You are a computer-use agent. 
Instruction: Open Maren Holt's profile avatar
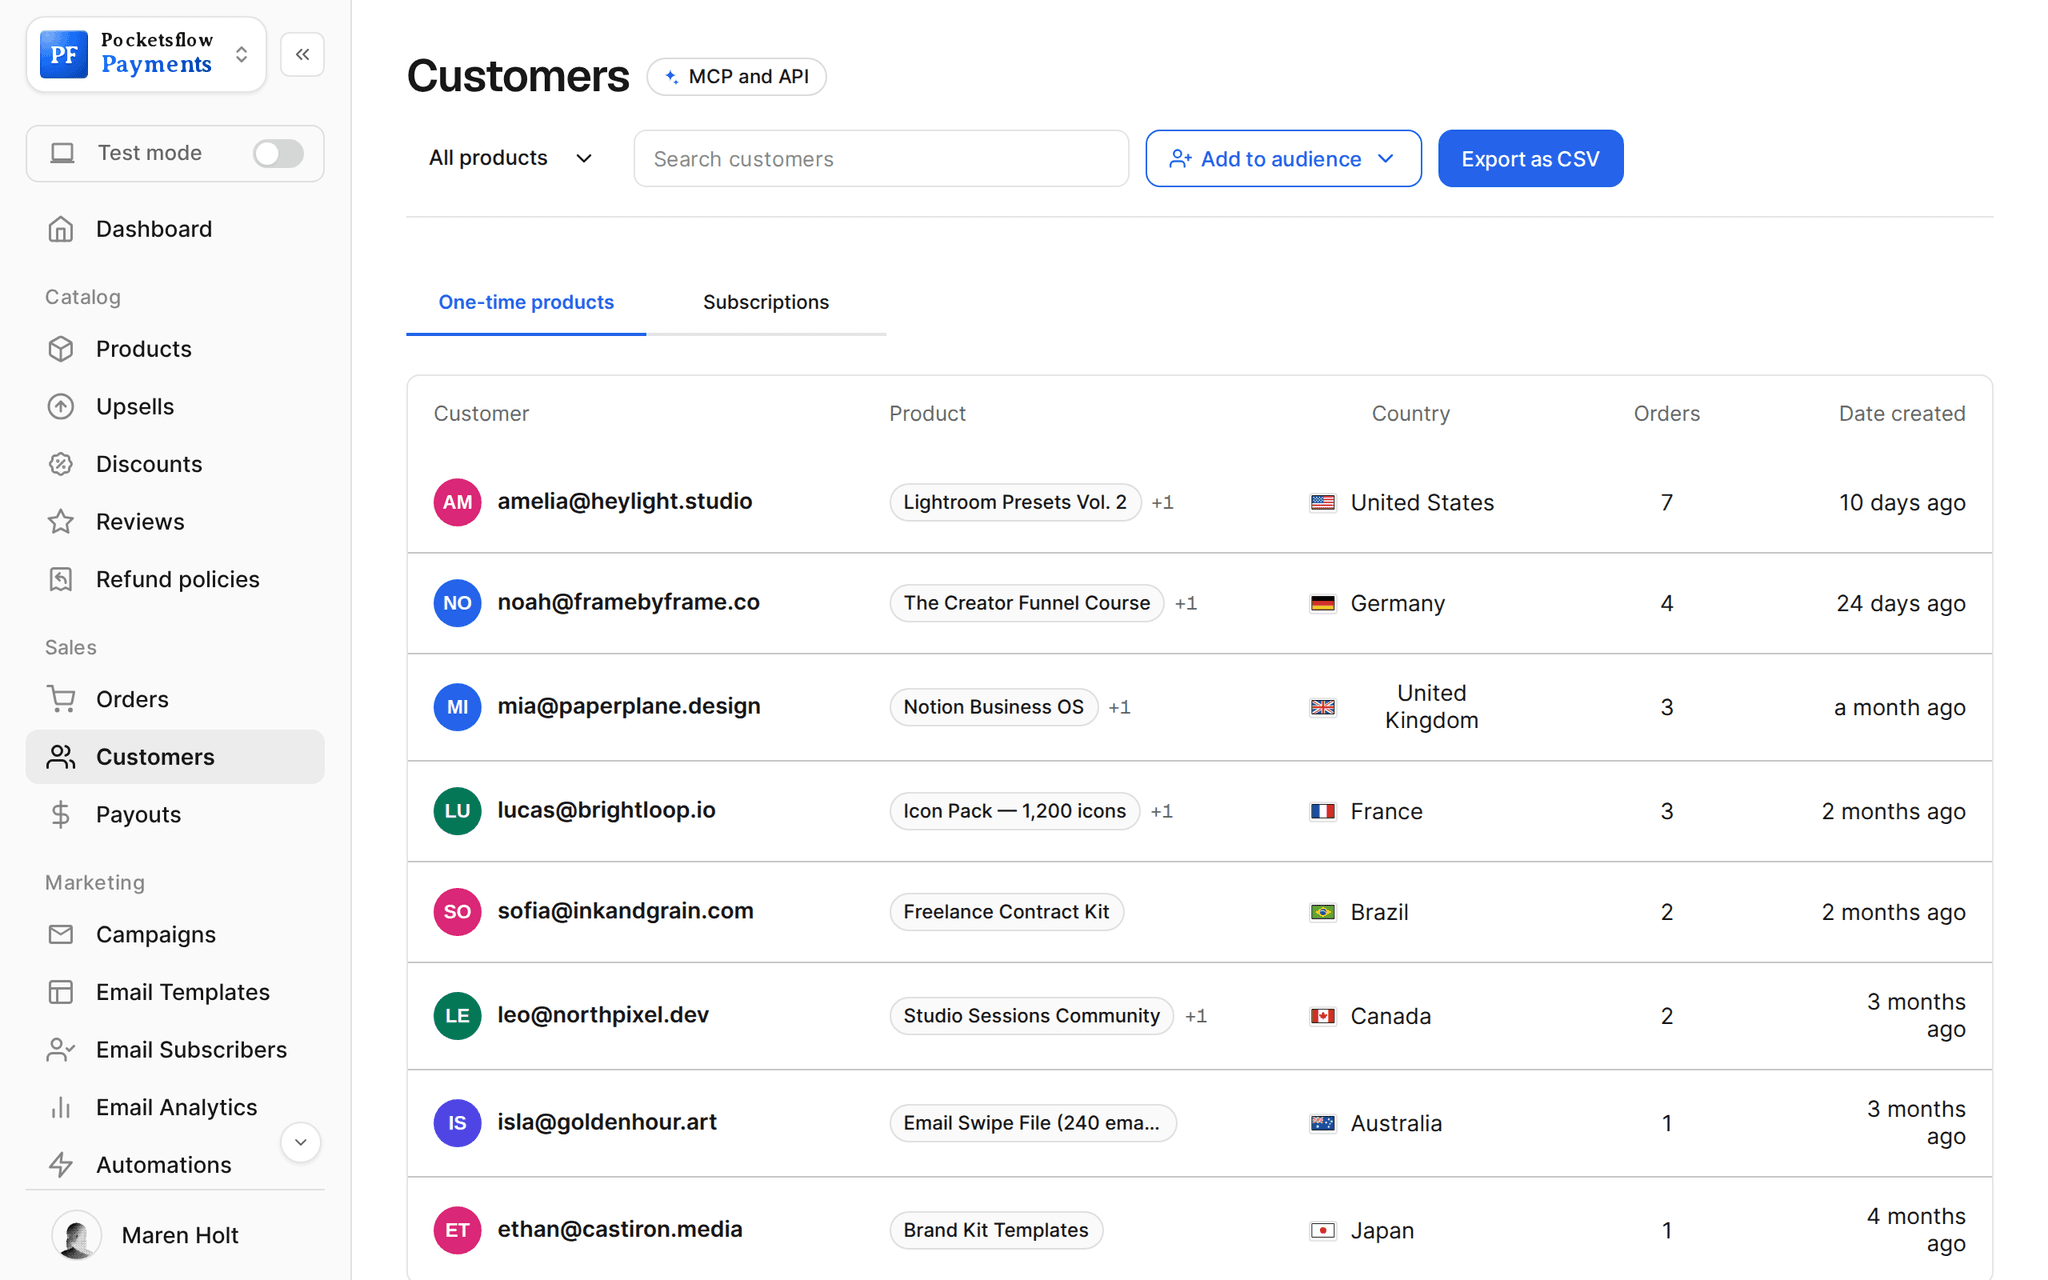click(77, 1235)
